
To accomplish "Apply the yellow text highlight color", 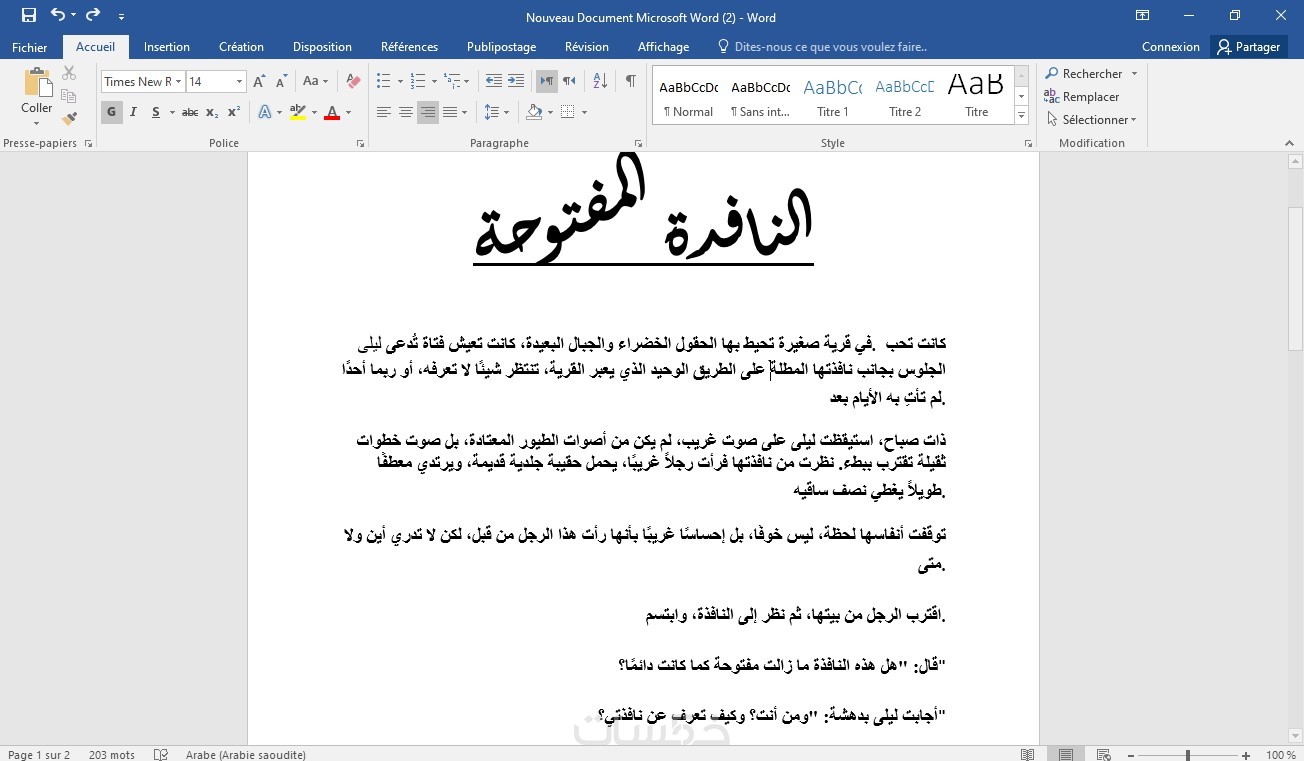I will point(297,112).
